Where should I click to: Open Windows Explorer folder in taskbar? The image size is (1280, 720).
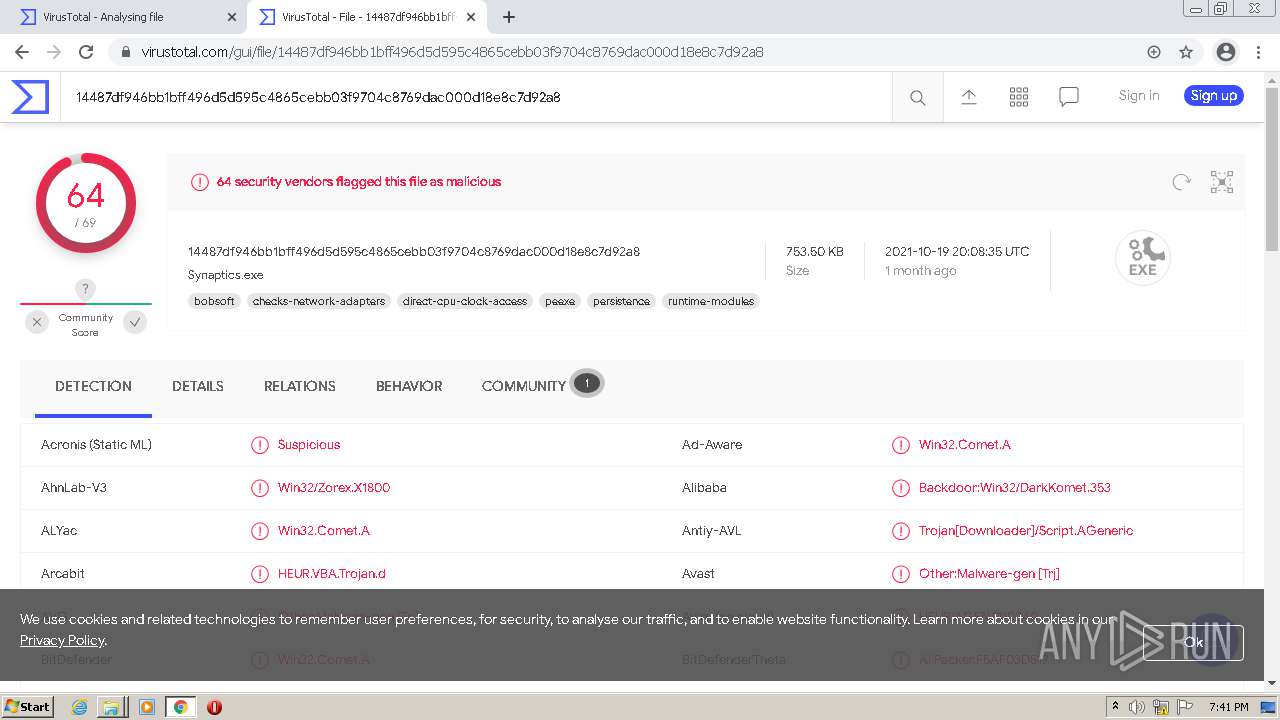coord(111,707)
